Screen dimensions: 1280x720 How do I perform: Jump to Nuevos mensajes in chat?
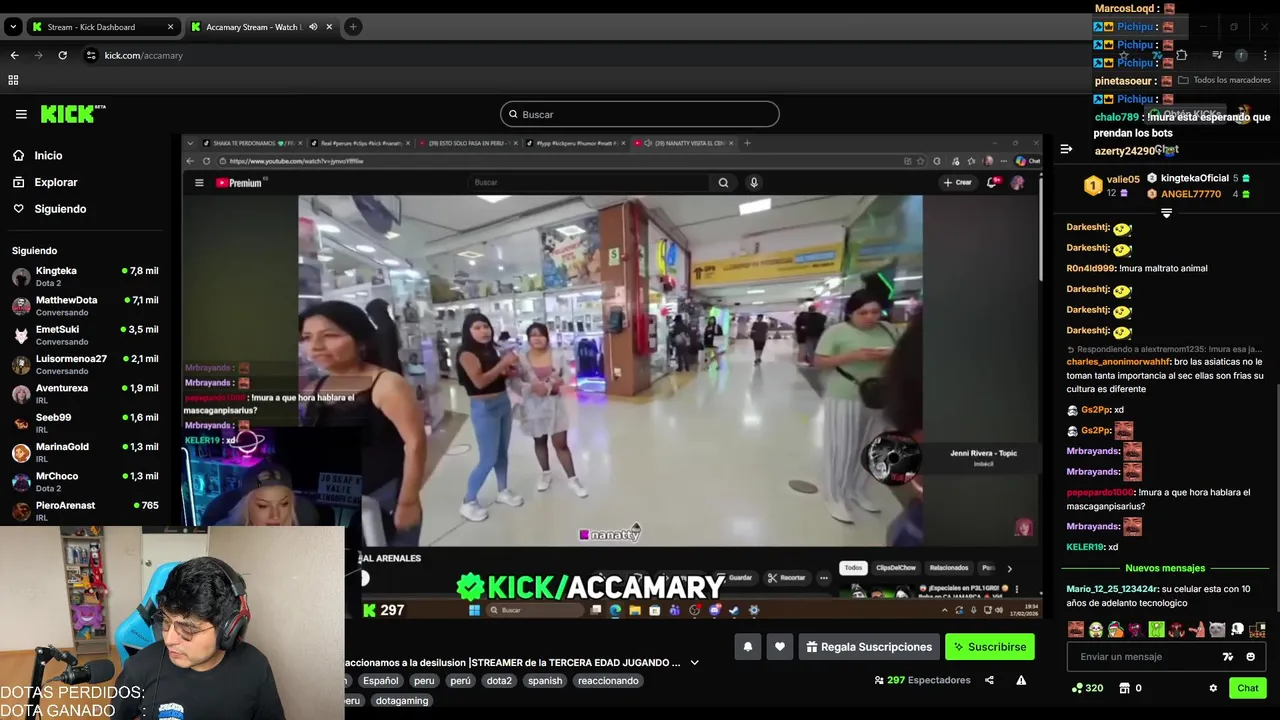pos(1165,568)
